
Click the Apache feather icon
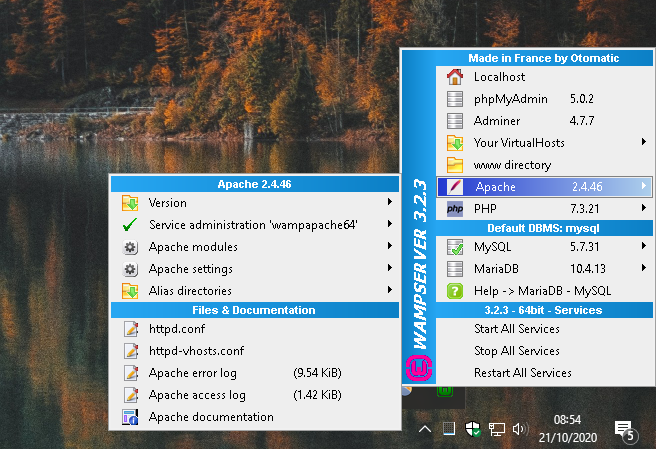tap(455, 187)
